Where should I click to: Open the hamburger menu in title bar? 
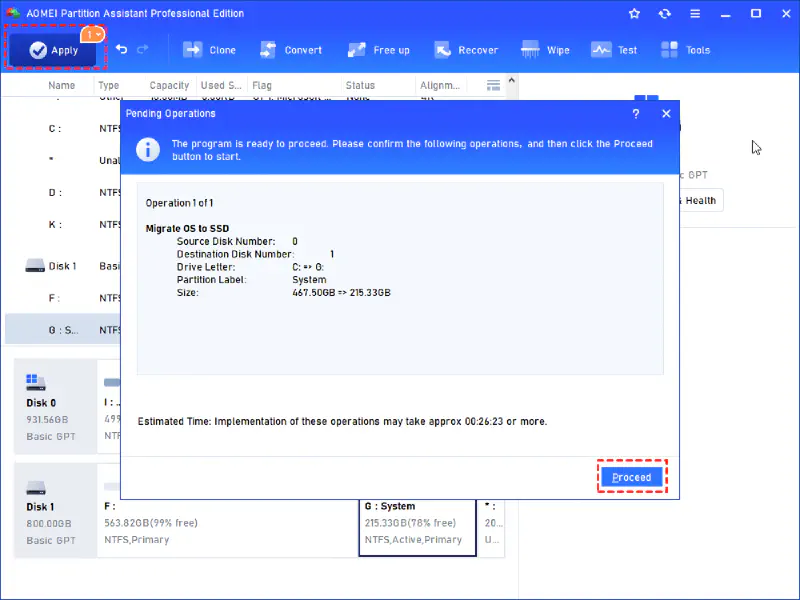694,14
